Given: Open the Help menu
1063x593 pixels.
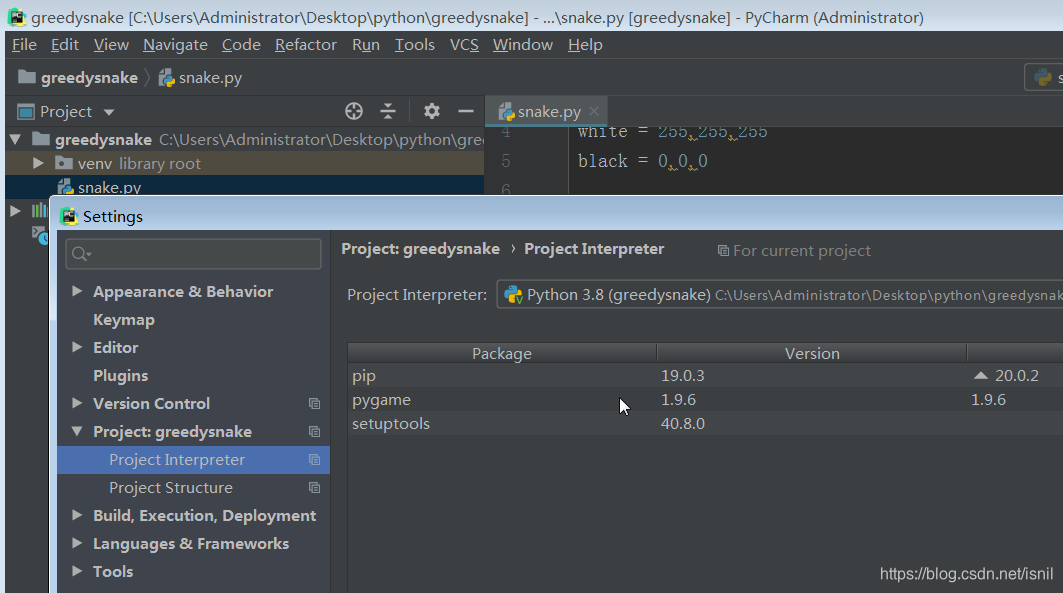Looking at the screenshot, I should click(585, 45).
